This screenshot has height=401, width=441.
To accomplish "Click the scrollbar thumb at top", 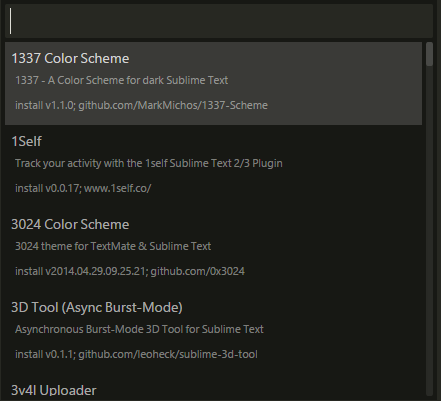I will tap(429, 54).
